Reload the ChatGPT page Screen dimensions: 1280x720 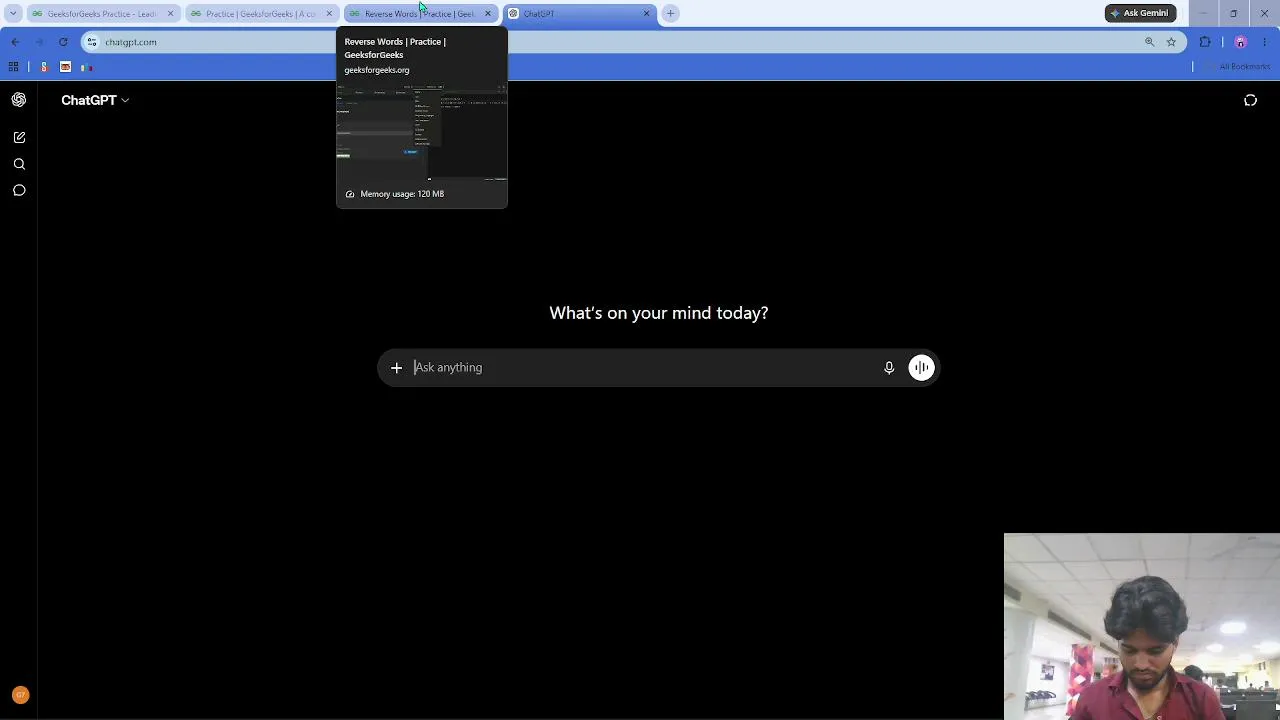[63, 42]
